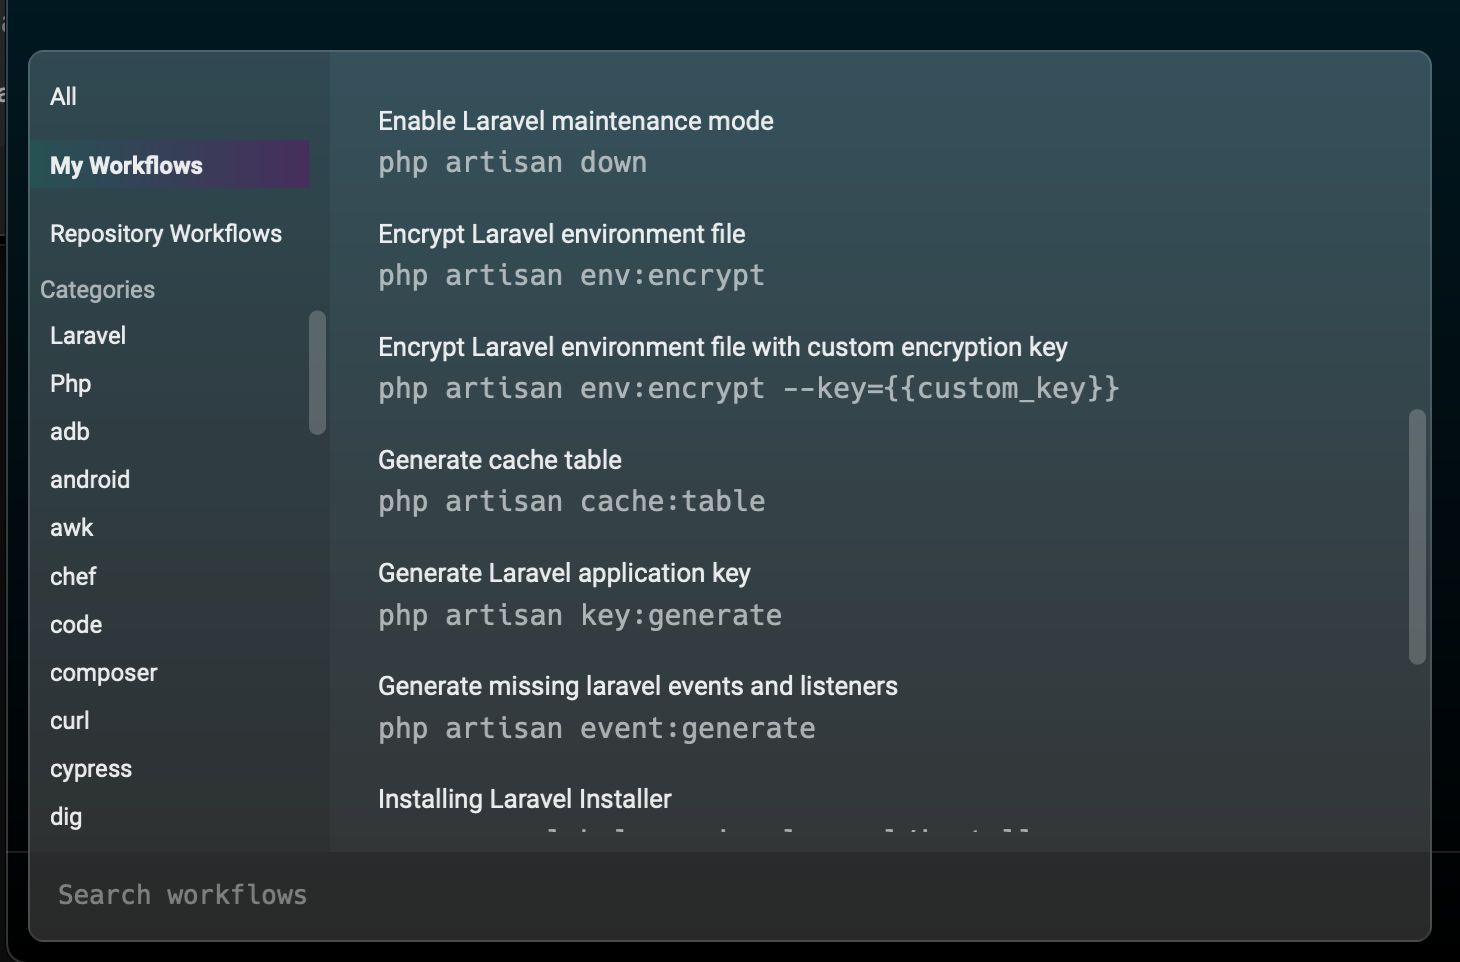Click the plain php artisan env:encrypt command
The image size is (1460, 962).
(572, 275)
